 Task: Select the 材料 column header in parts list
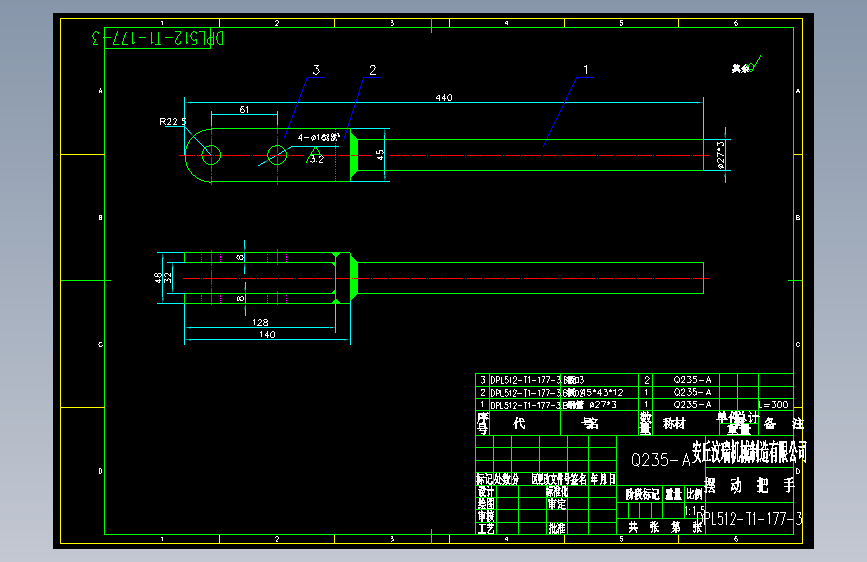tap(674, 424)
